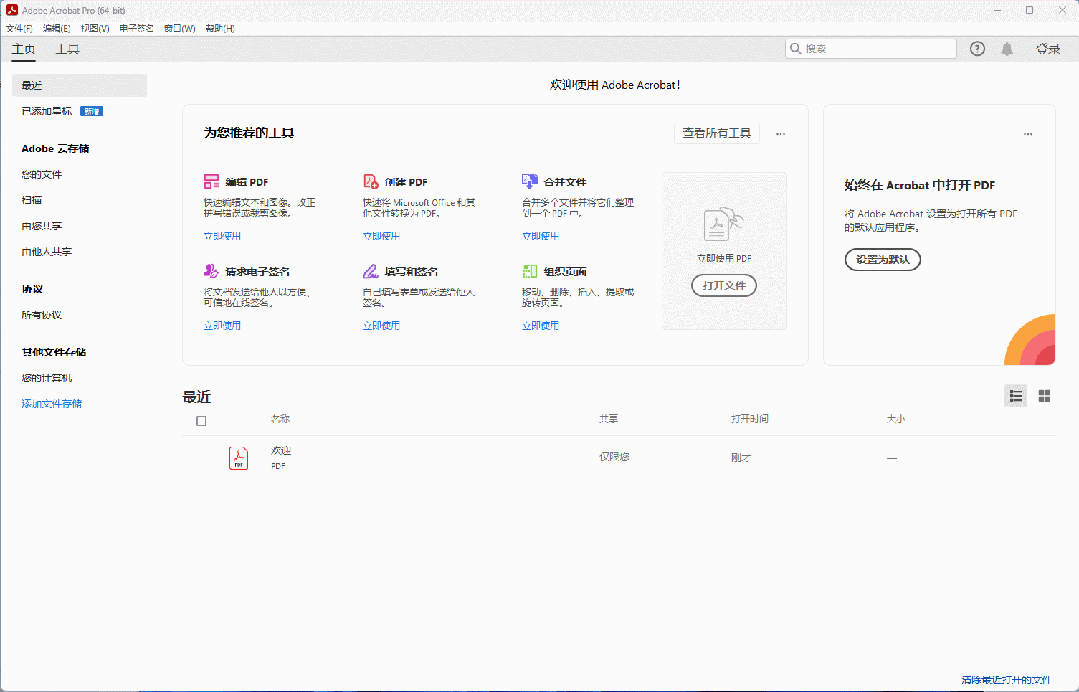This screenshot has width=1079, height=692.
Task: Click the PDF file icon for 欢迎
Action: pyautogui.click(x=238, y=458)
